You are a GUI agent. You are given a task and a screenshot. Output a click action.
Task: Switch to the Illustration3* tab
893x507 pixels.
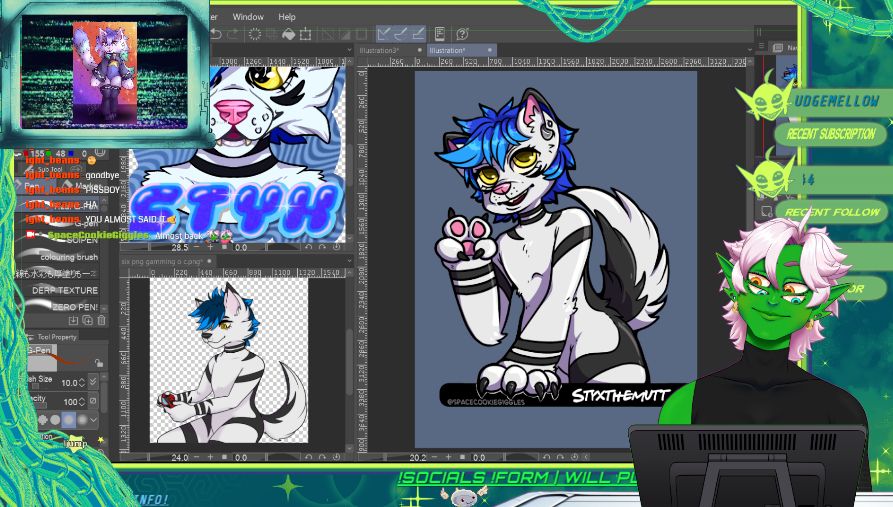click(x=379, y=50)
